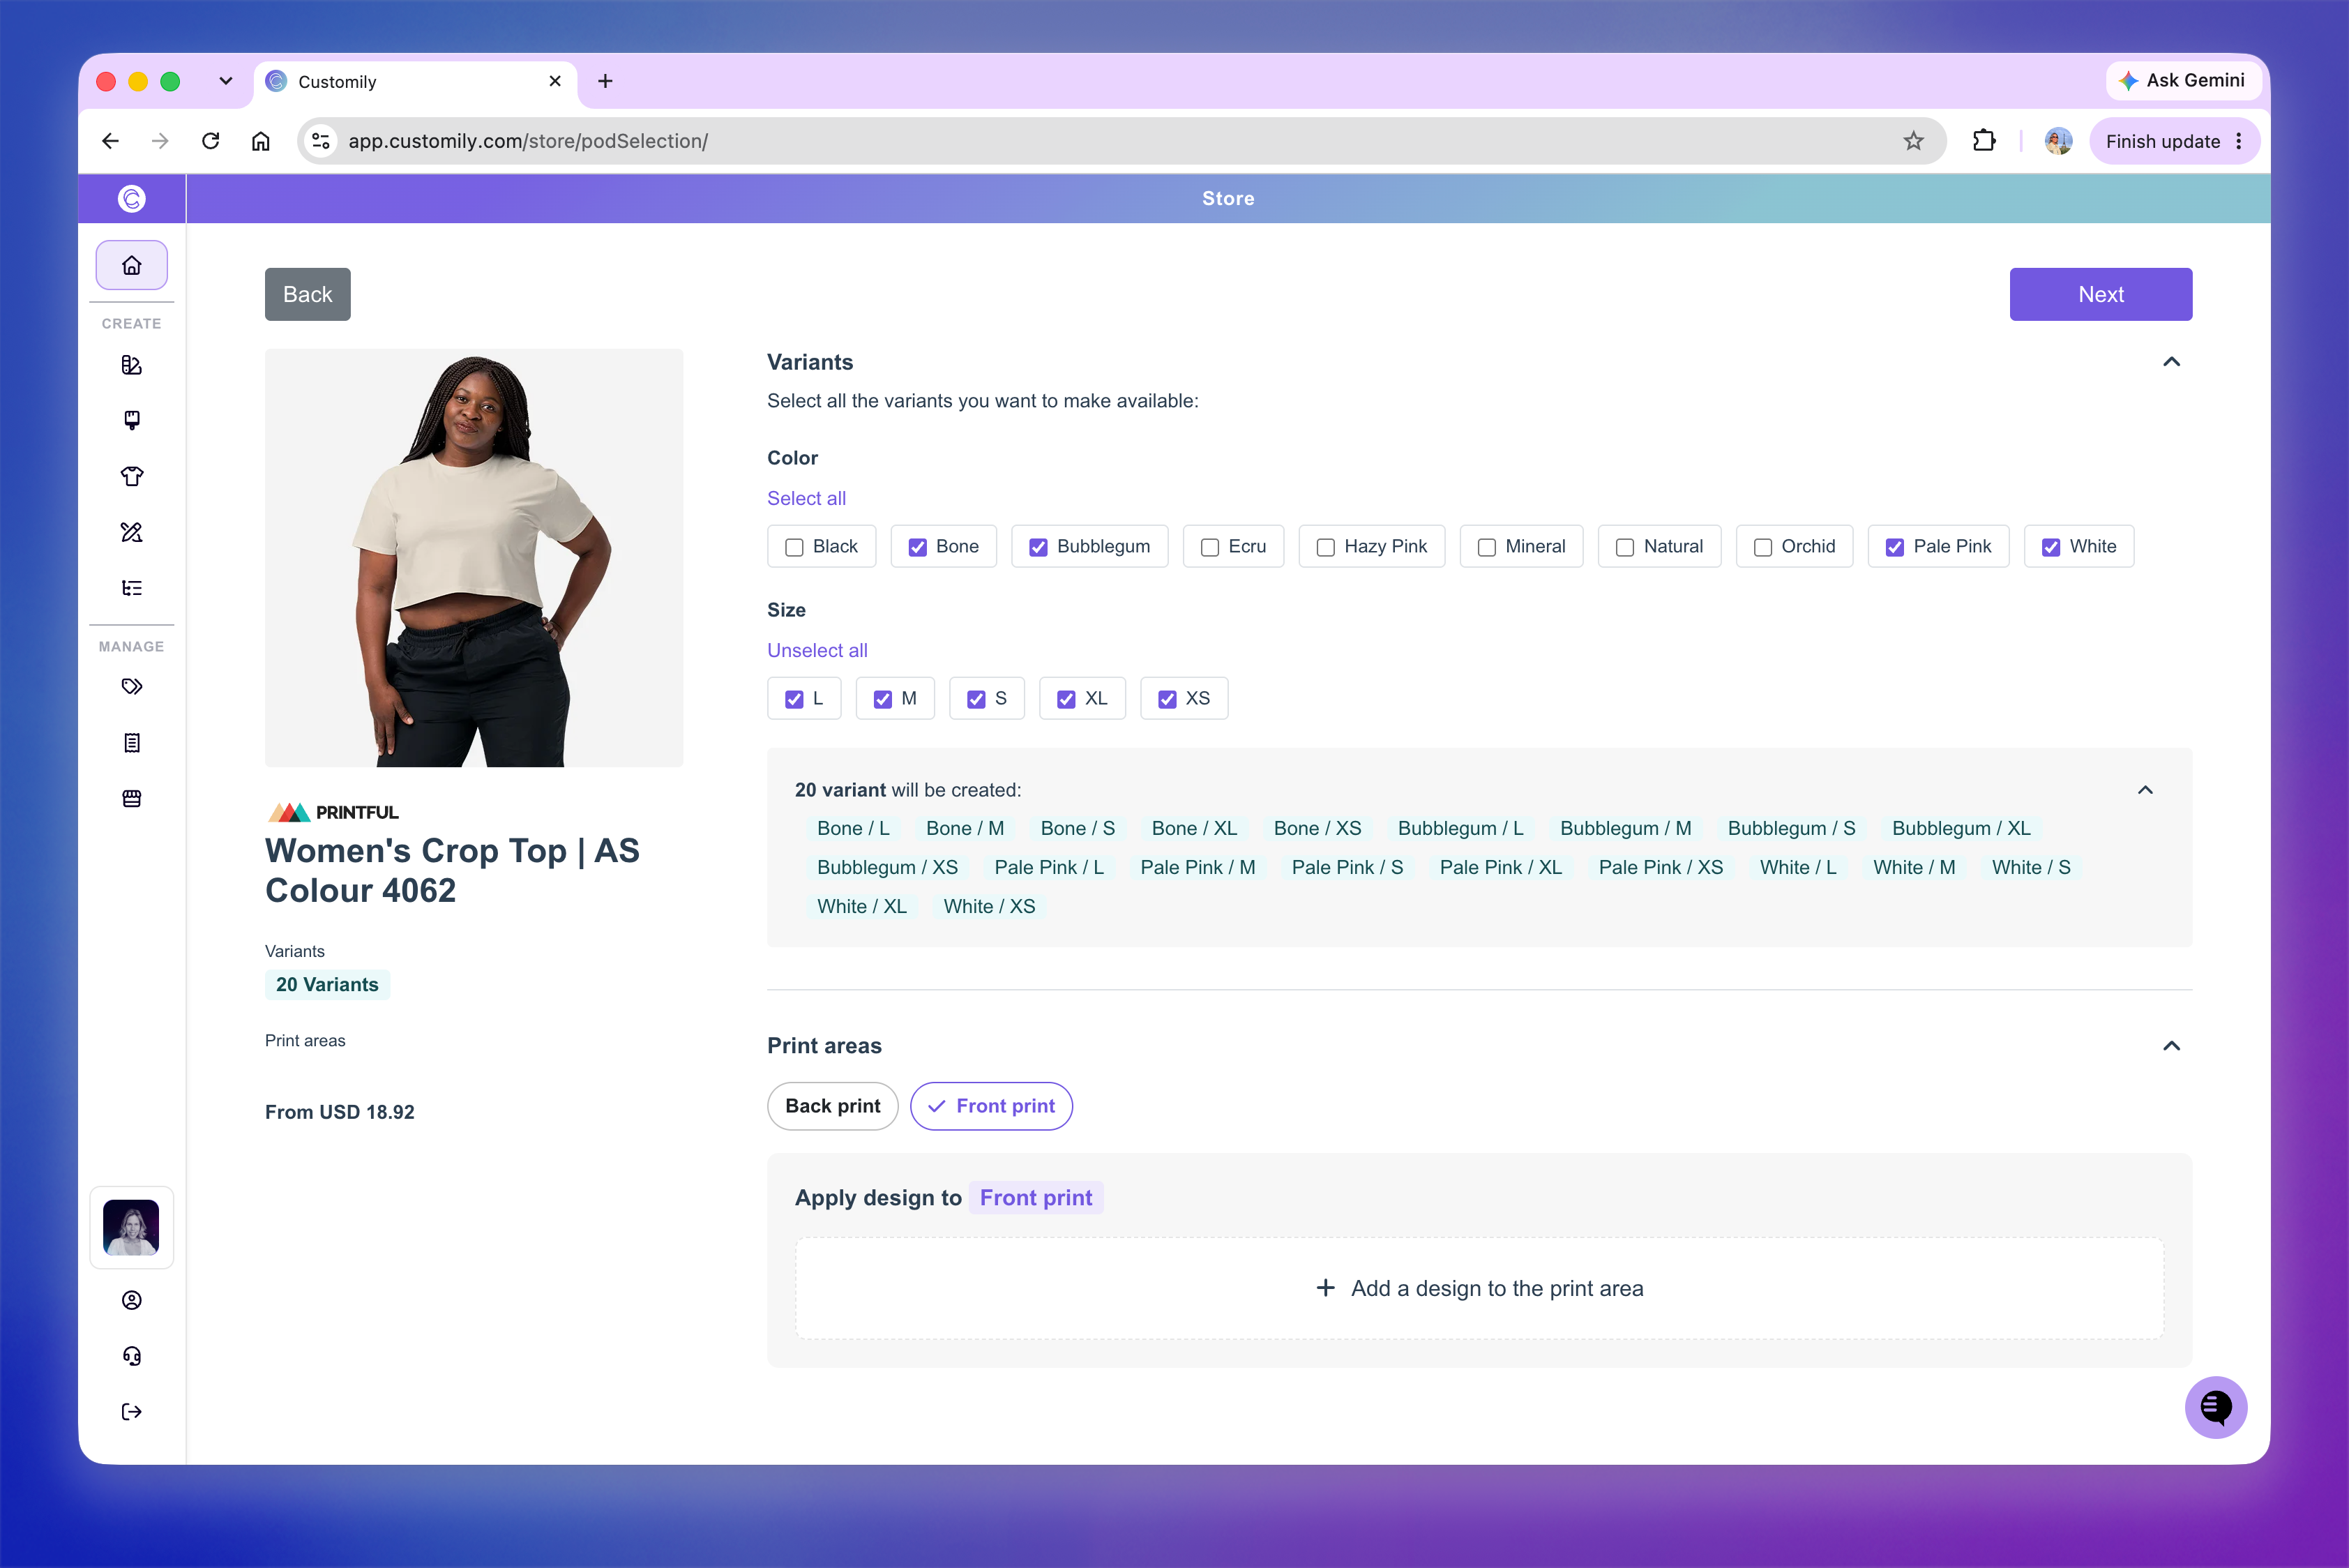The image size is (2349, 1568).
Task: Open the chat bubble widget
Action: (x=2216, y=1407)
